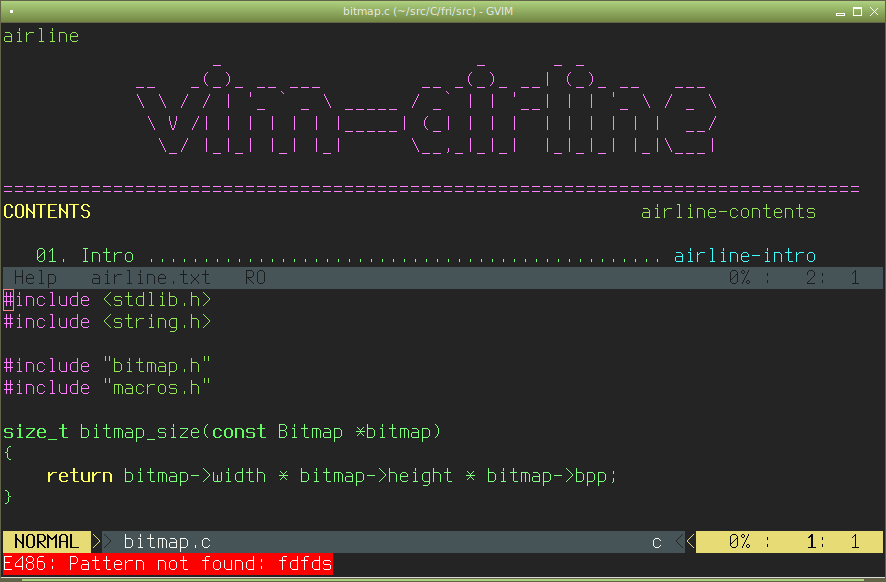Viewport: 886px width, 582px height.
Task: Click the E486 Pattern not found error message
Action: tap(168, 564)
